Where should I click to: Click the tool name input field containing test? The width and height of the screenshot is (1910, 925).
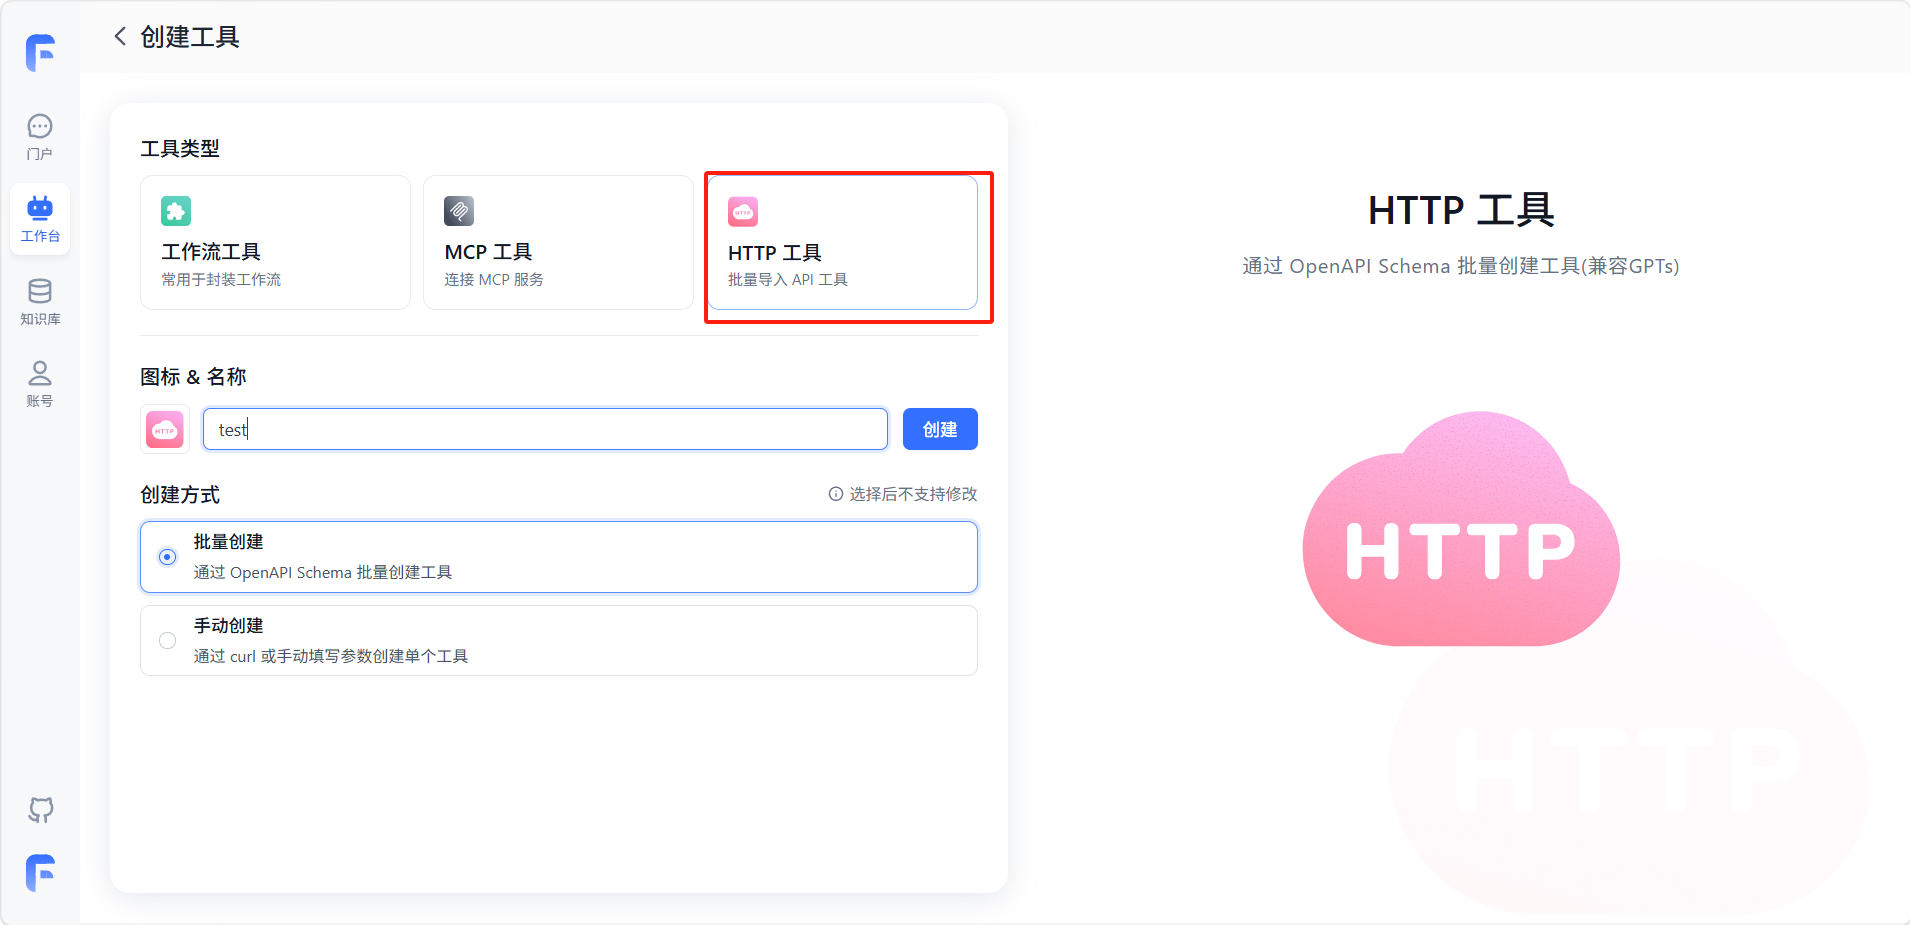coord(545,430)
